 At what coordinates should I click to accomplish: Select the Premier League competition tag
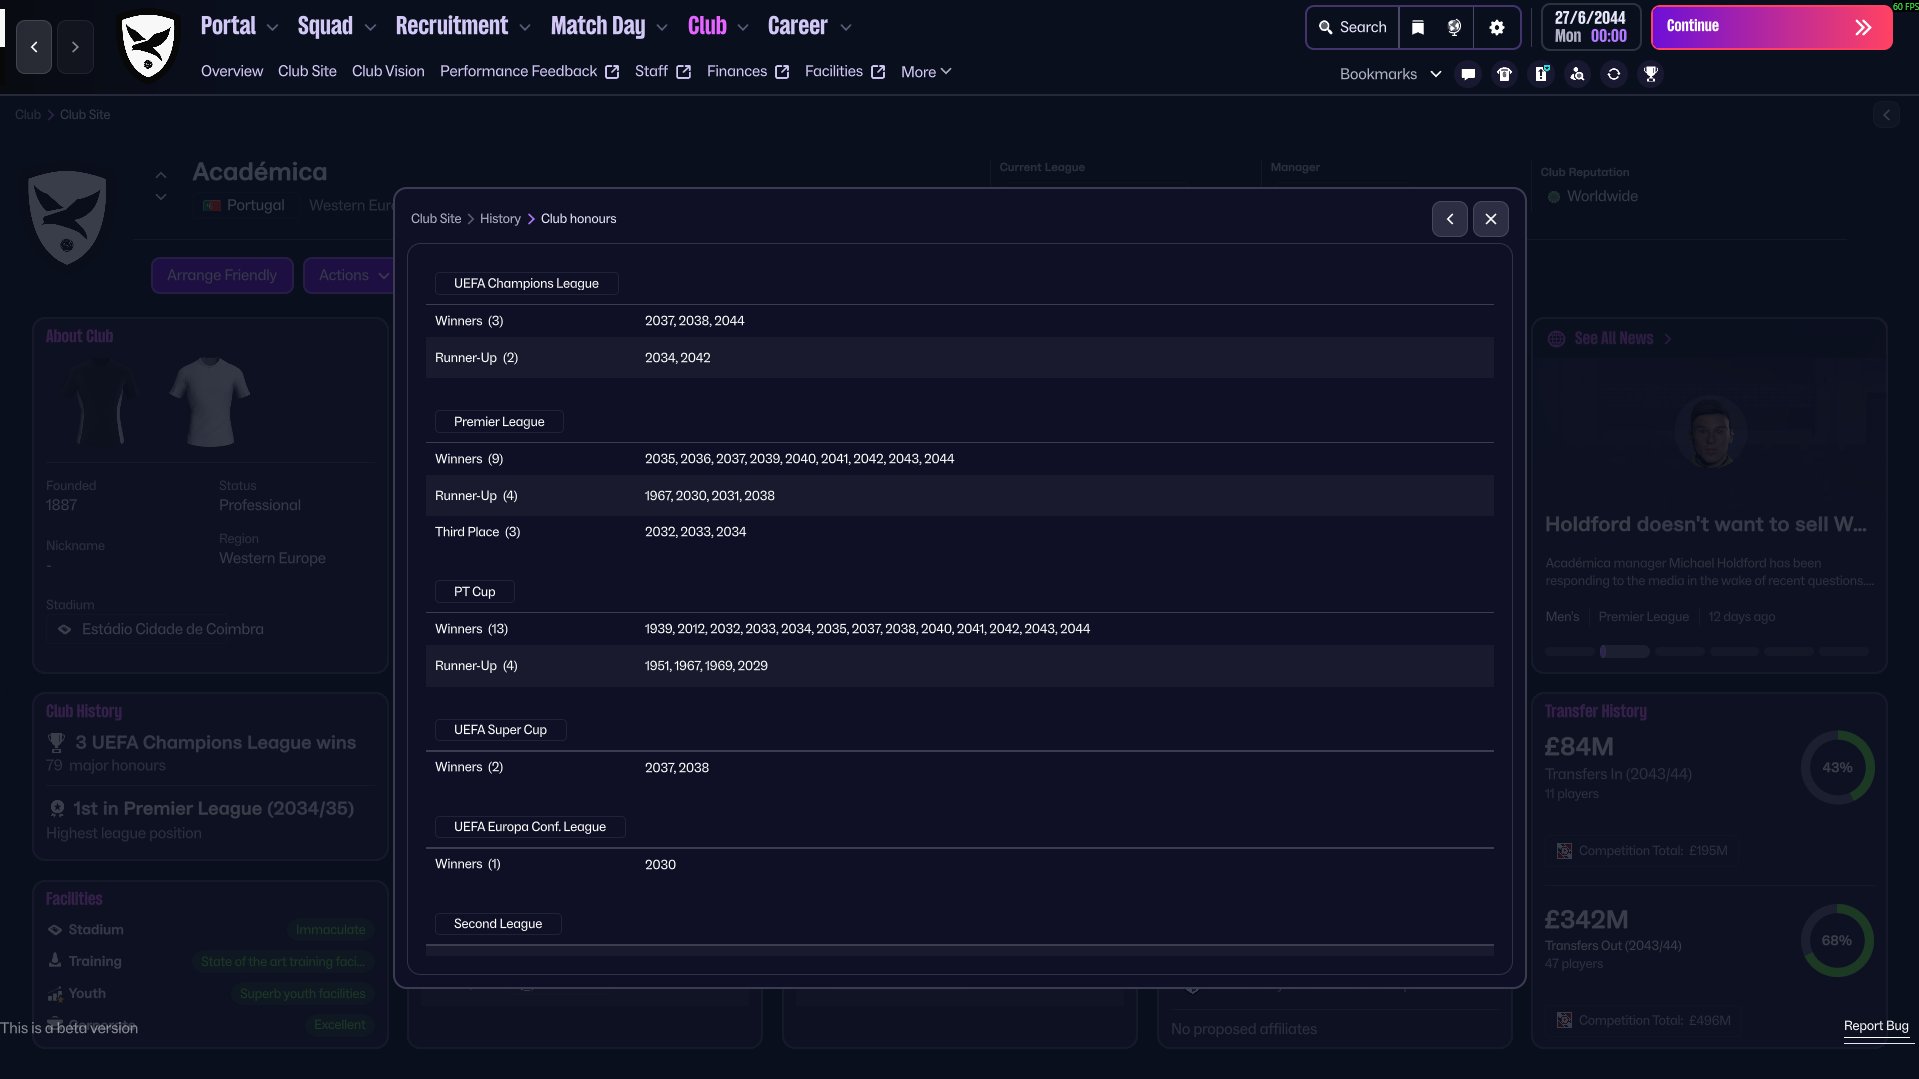pyautogui.click(x=499, y=422)
